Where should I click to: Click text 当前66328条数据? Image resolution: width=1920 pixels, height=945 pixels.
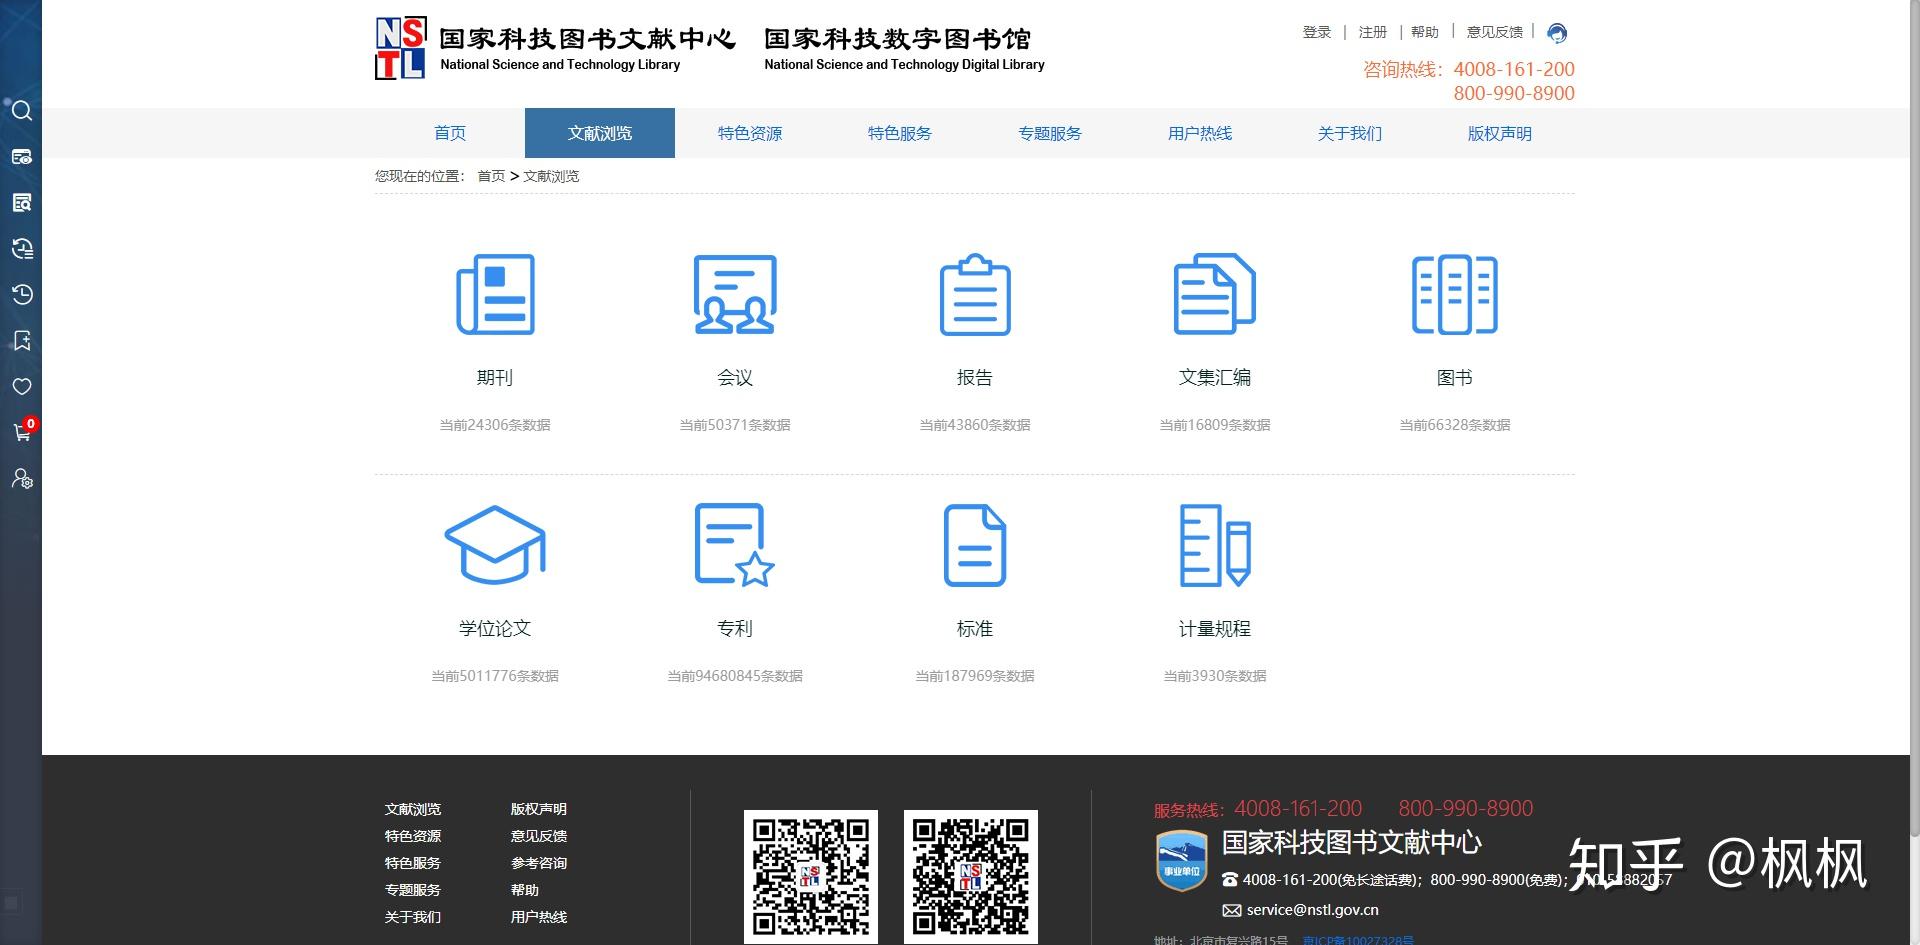(1455, 425)
